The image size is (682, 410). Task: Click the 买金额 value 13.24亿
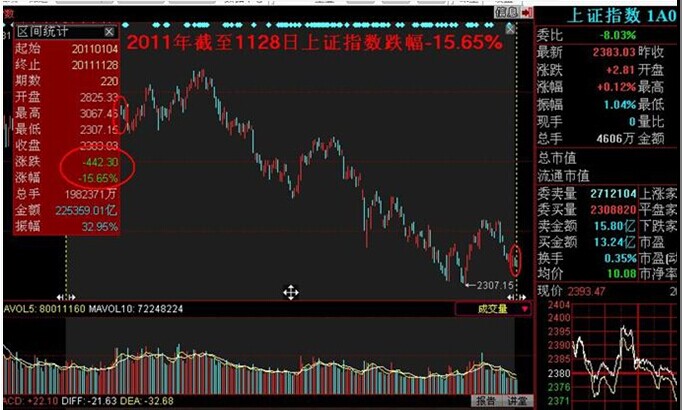pyautogui.click(x=615, y=242)
